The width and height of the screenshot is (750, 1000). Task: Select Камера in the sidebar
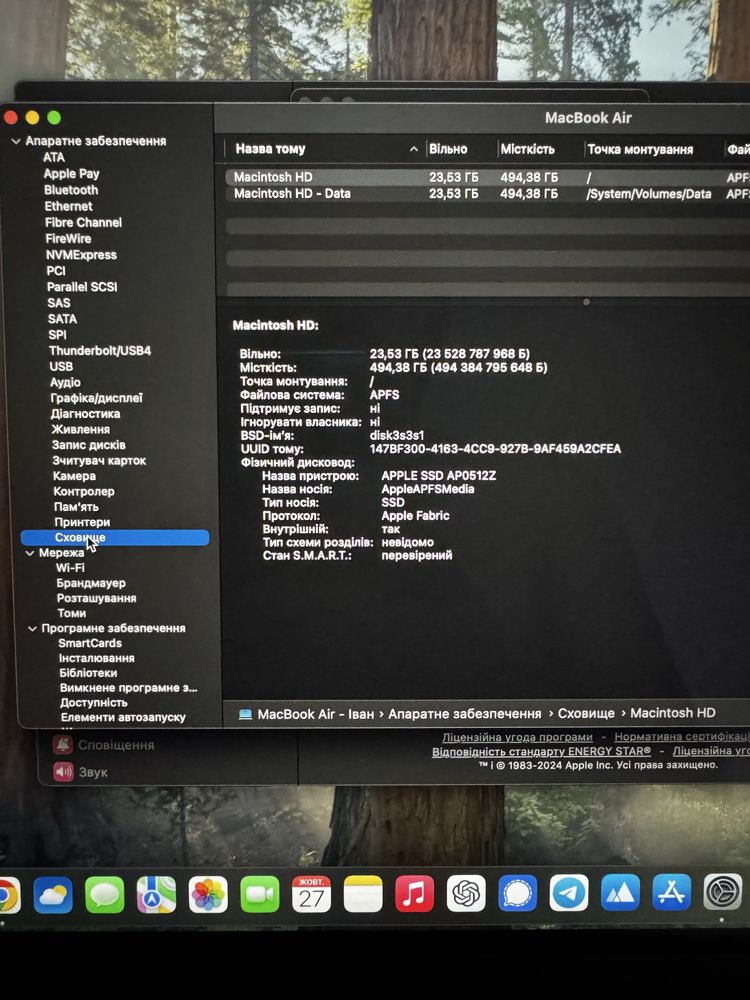click(74, 476)
